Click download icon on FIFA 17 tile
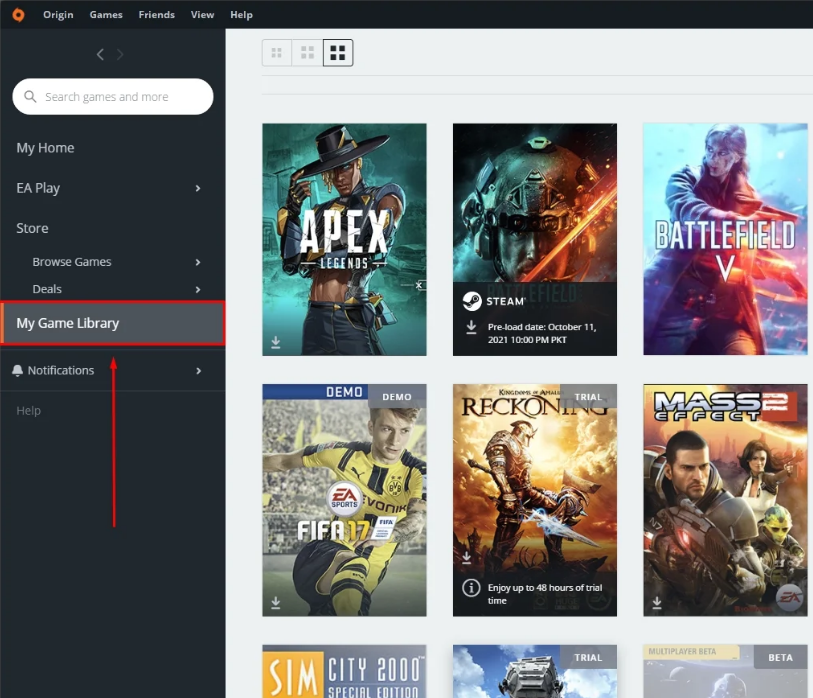 point(276,603)
